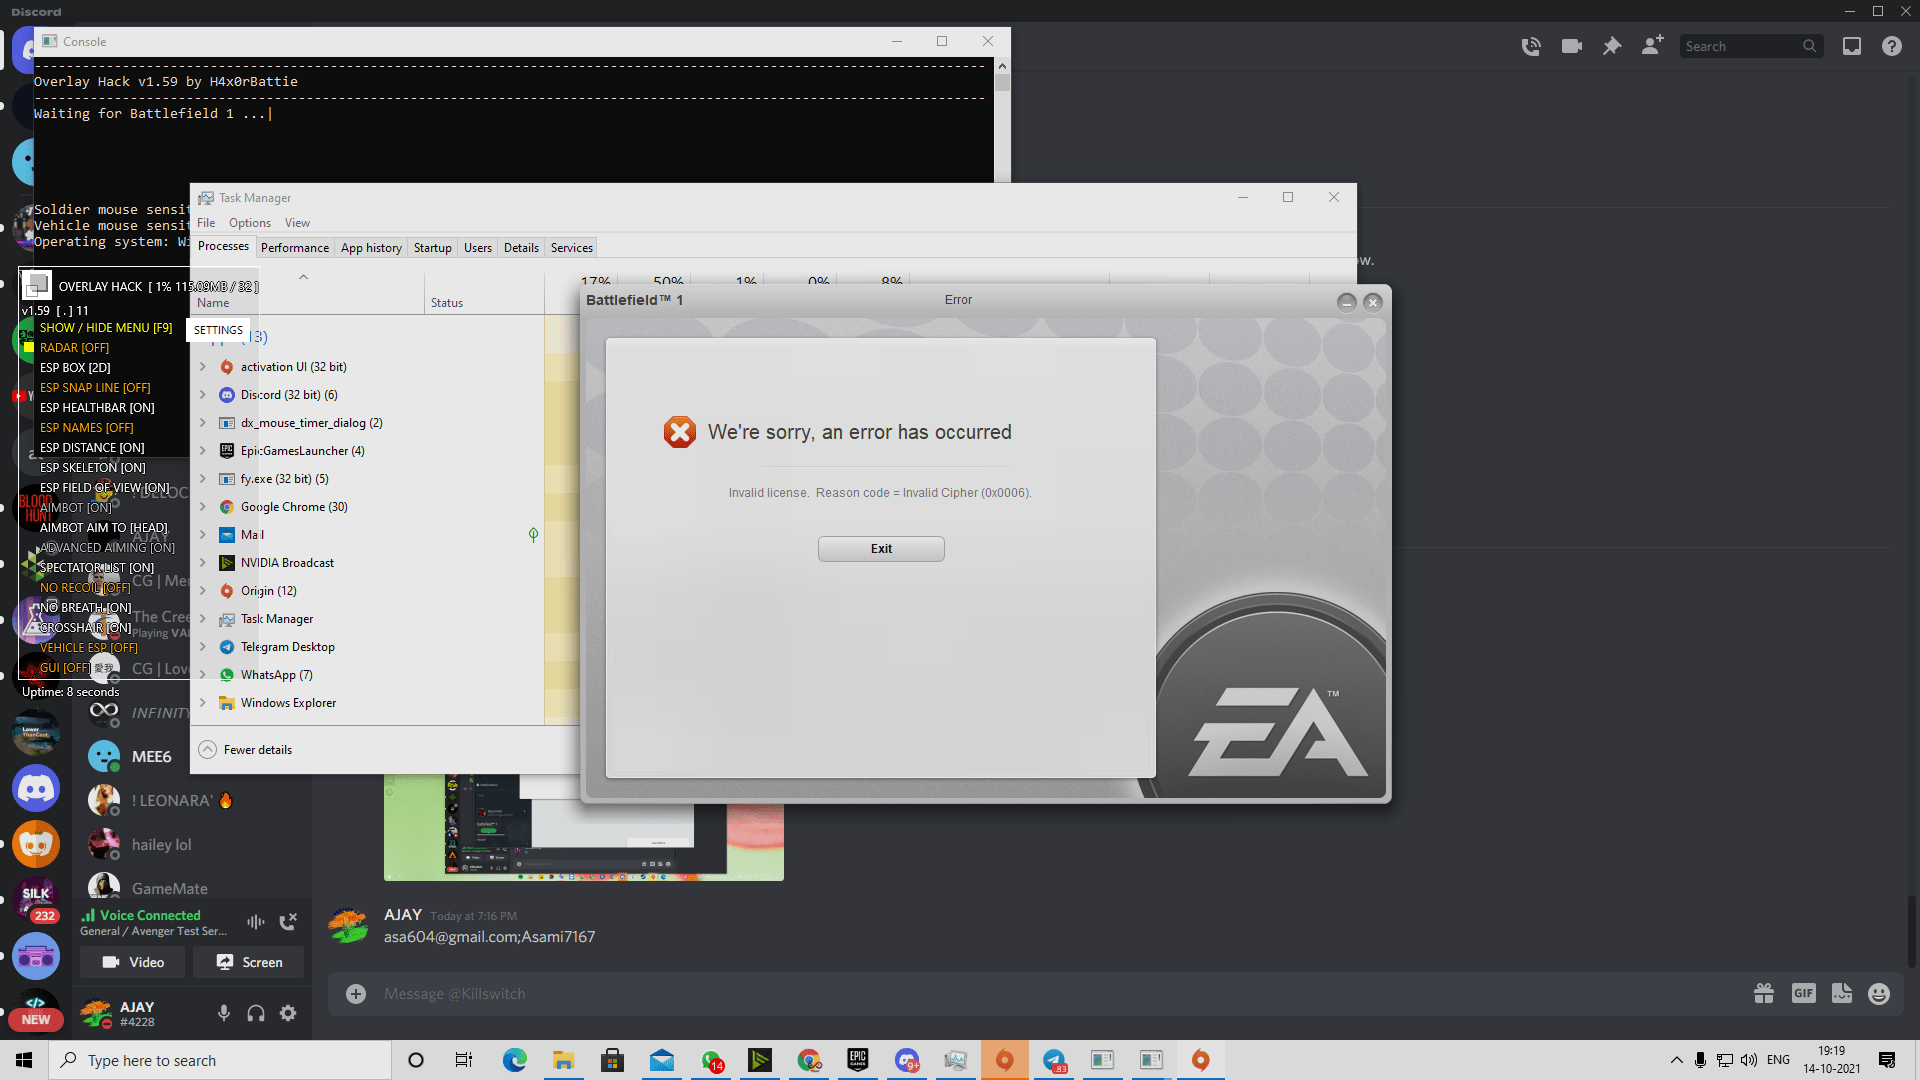1920x1080 pixels.
Task: Open GameMate direct message
Action: click(x=192, y=888)
